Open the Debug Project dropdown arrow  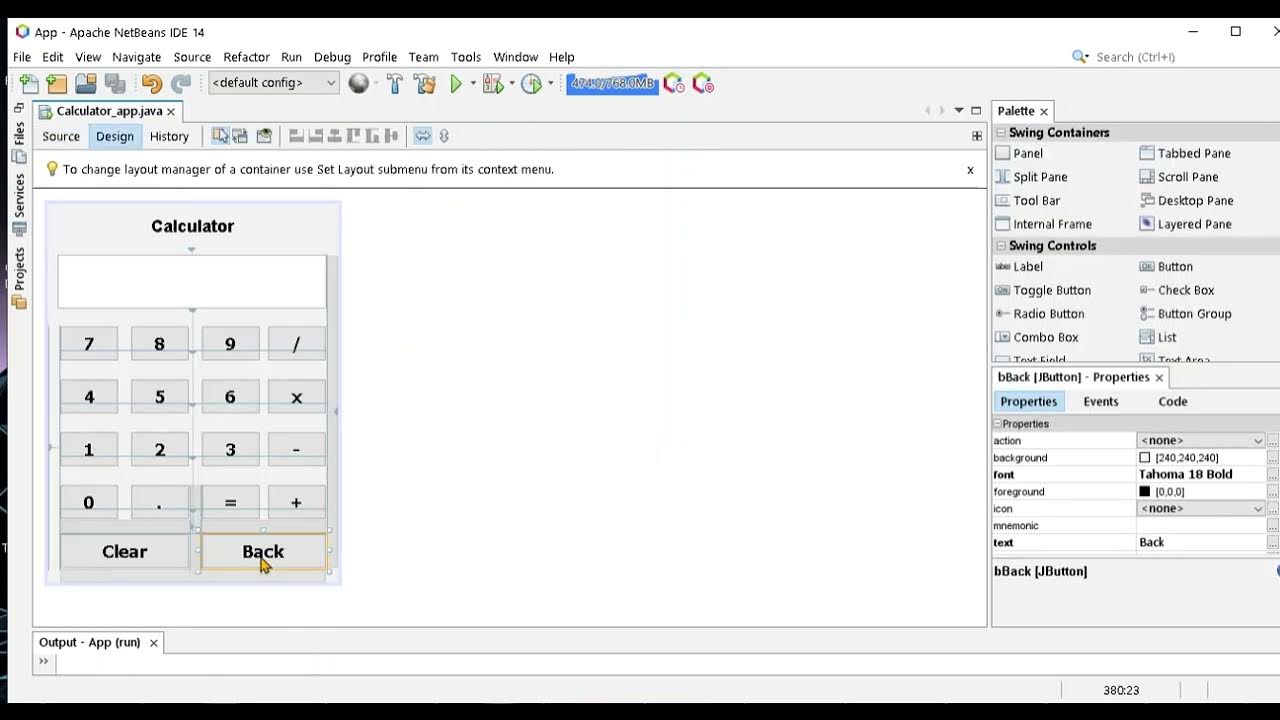point(512,84)
